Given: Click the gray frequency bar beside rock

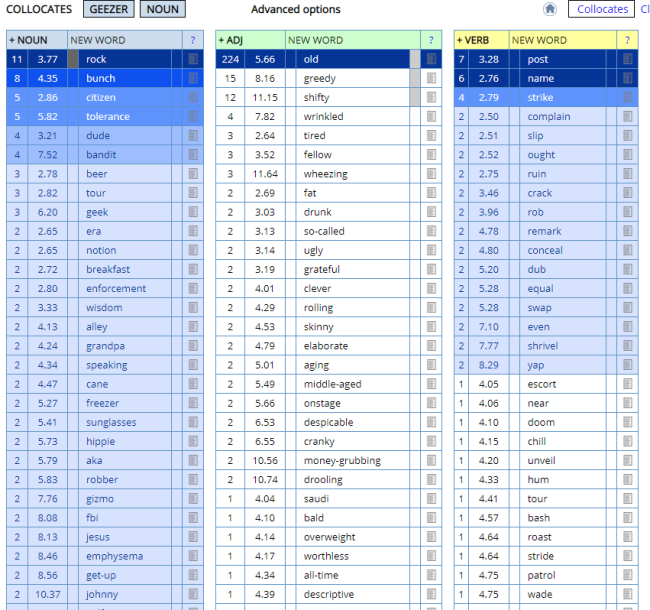Looking at the screenshot, I should click(73, 59).
